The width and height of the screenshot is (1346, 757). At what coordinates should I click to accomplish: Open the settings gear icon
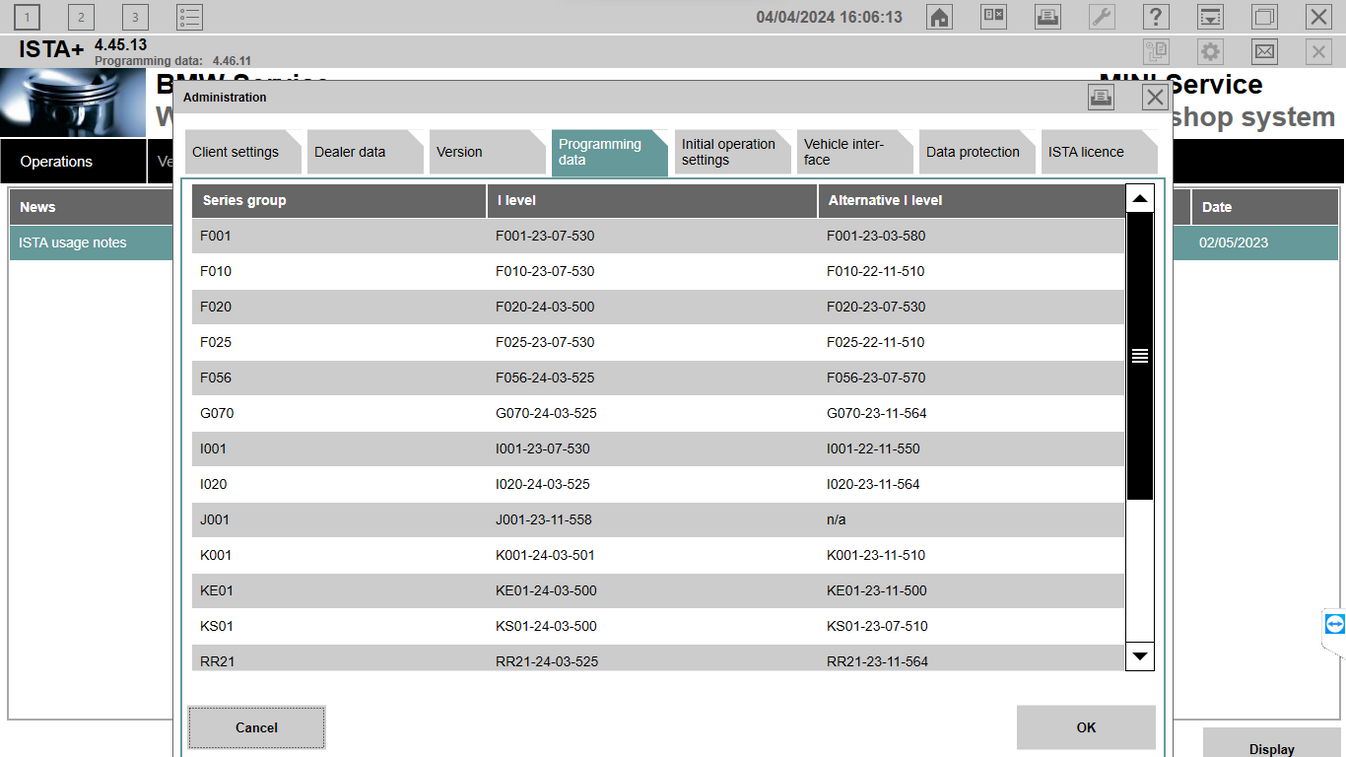click(1210, 51)
